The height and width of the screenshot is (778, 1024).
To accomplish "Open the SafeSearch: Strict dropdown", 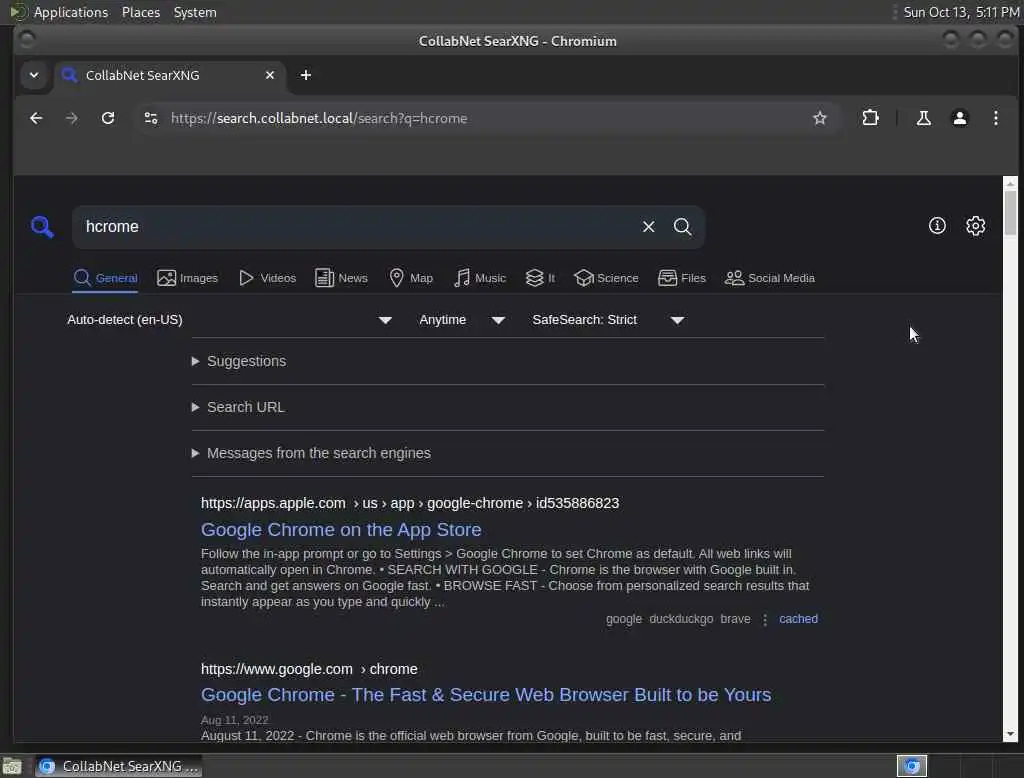I will (608, 320).
